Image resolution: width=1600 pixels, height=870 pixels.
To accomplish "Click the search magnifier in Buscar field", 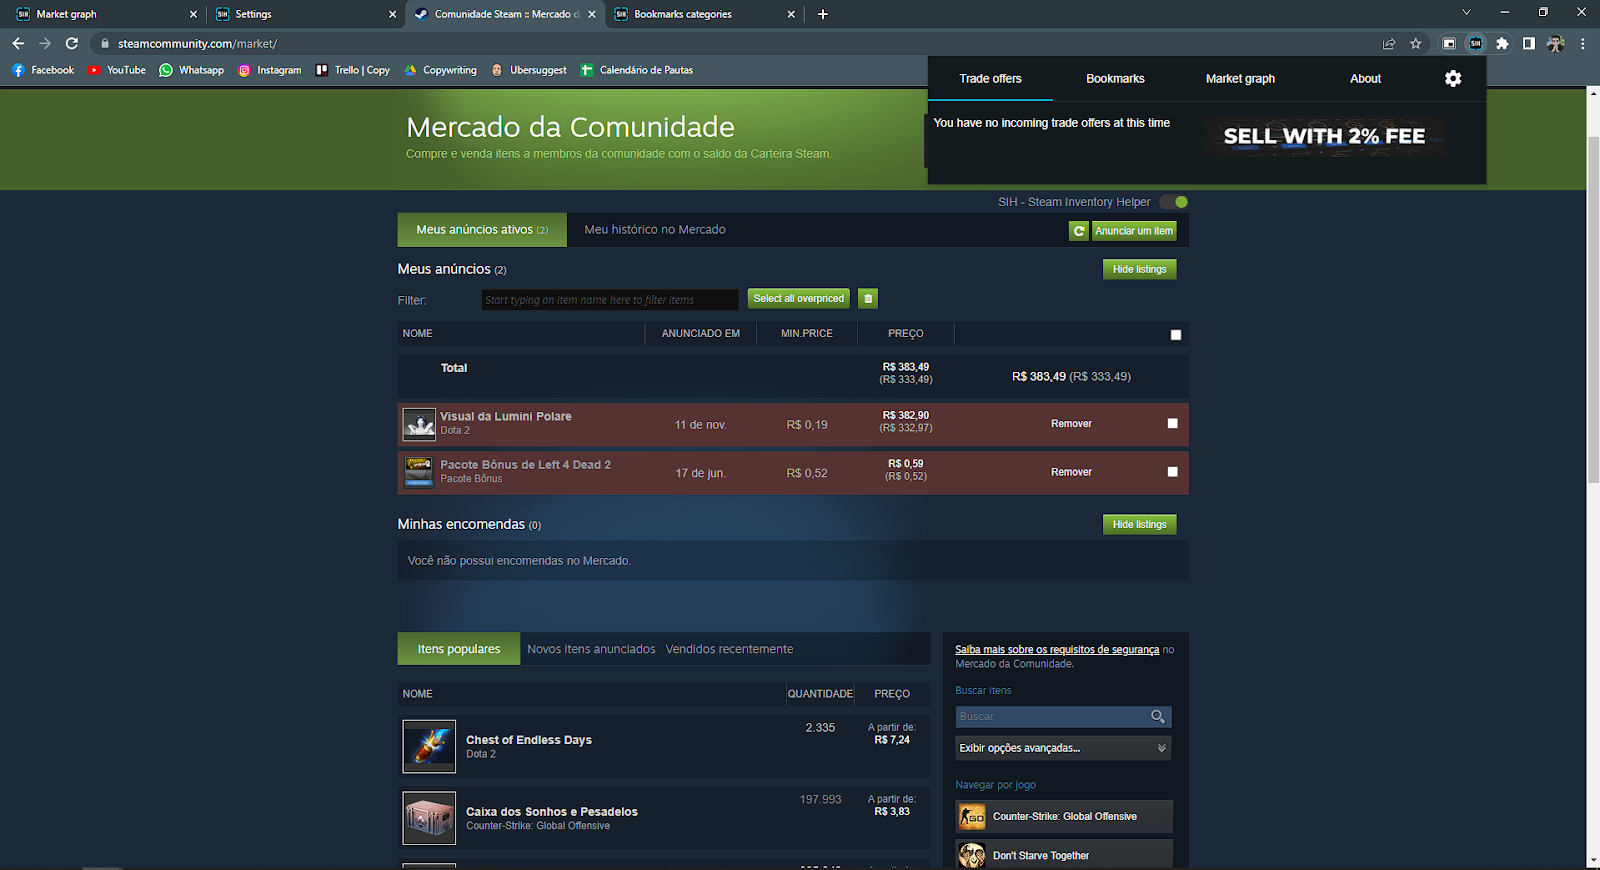I will pos(1158,716).
